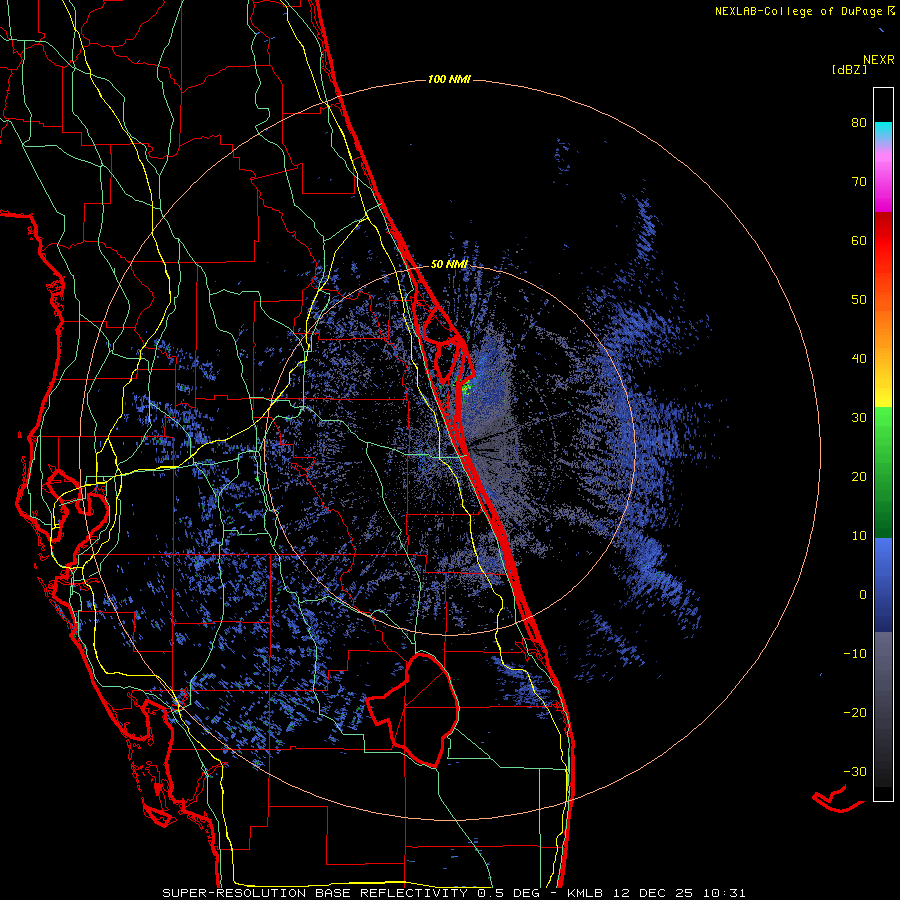Click the 30 value on the dBZ scale

(859, 418)
